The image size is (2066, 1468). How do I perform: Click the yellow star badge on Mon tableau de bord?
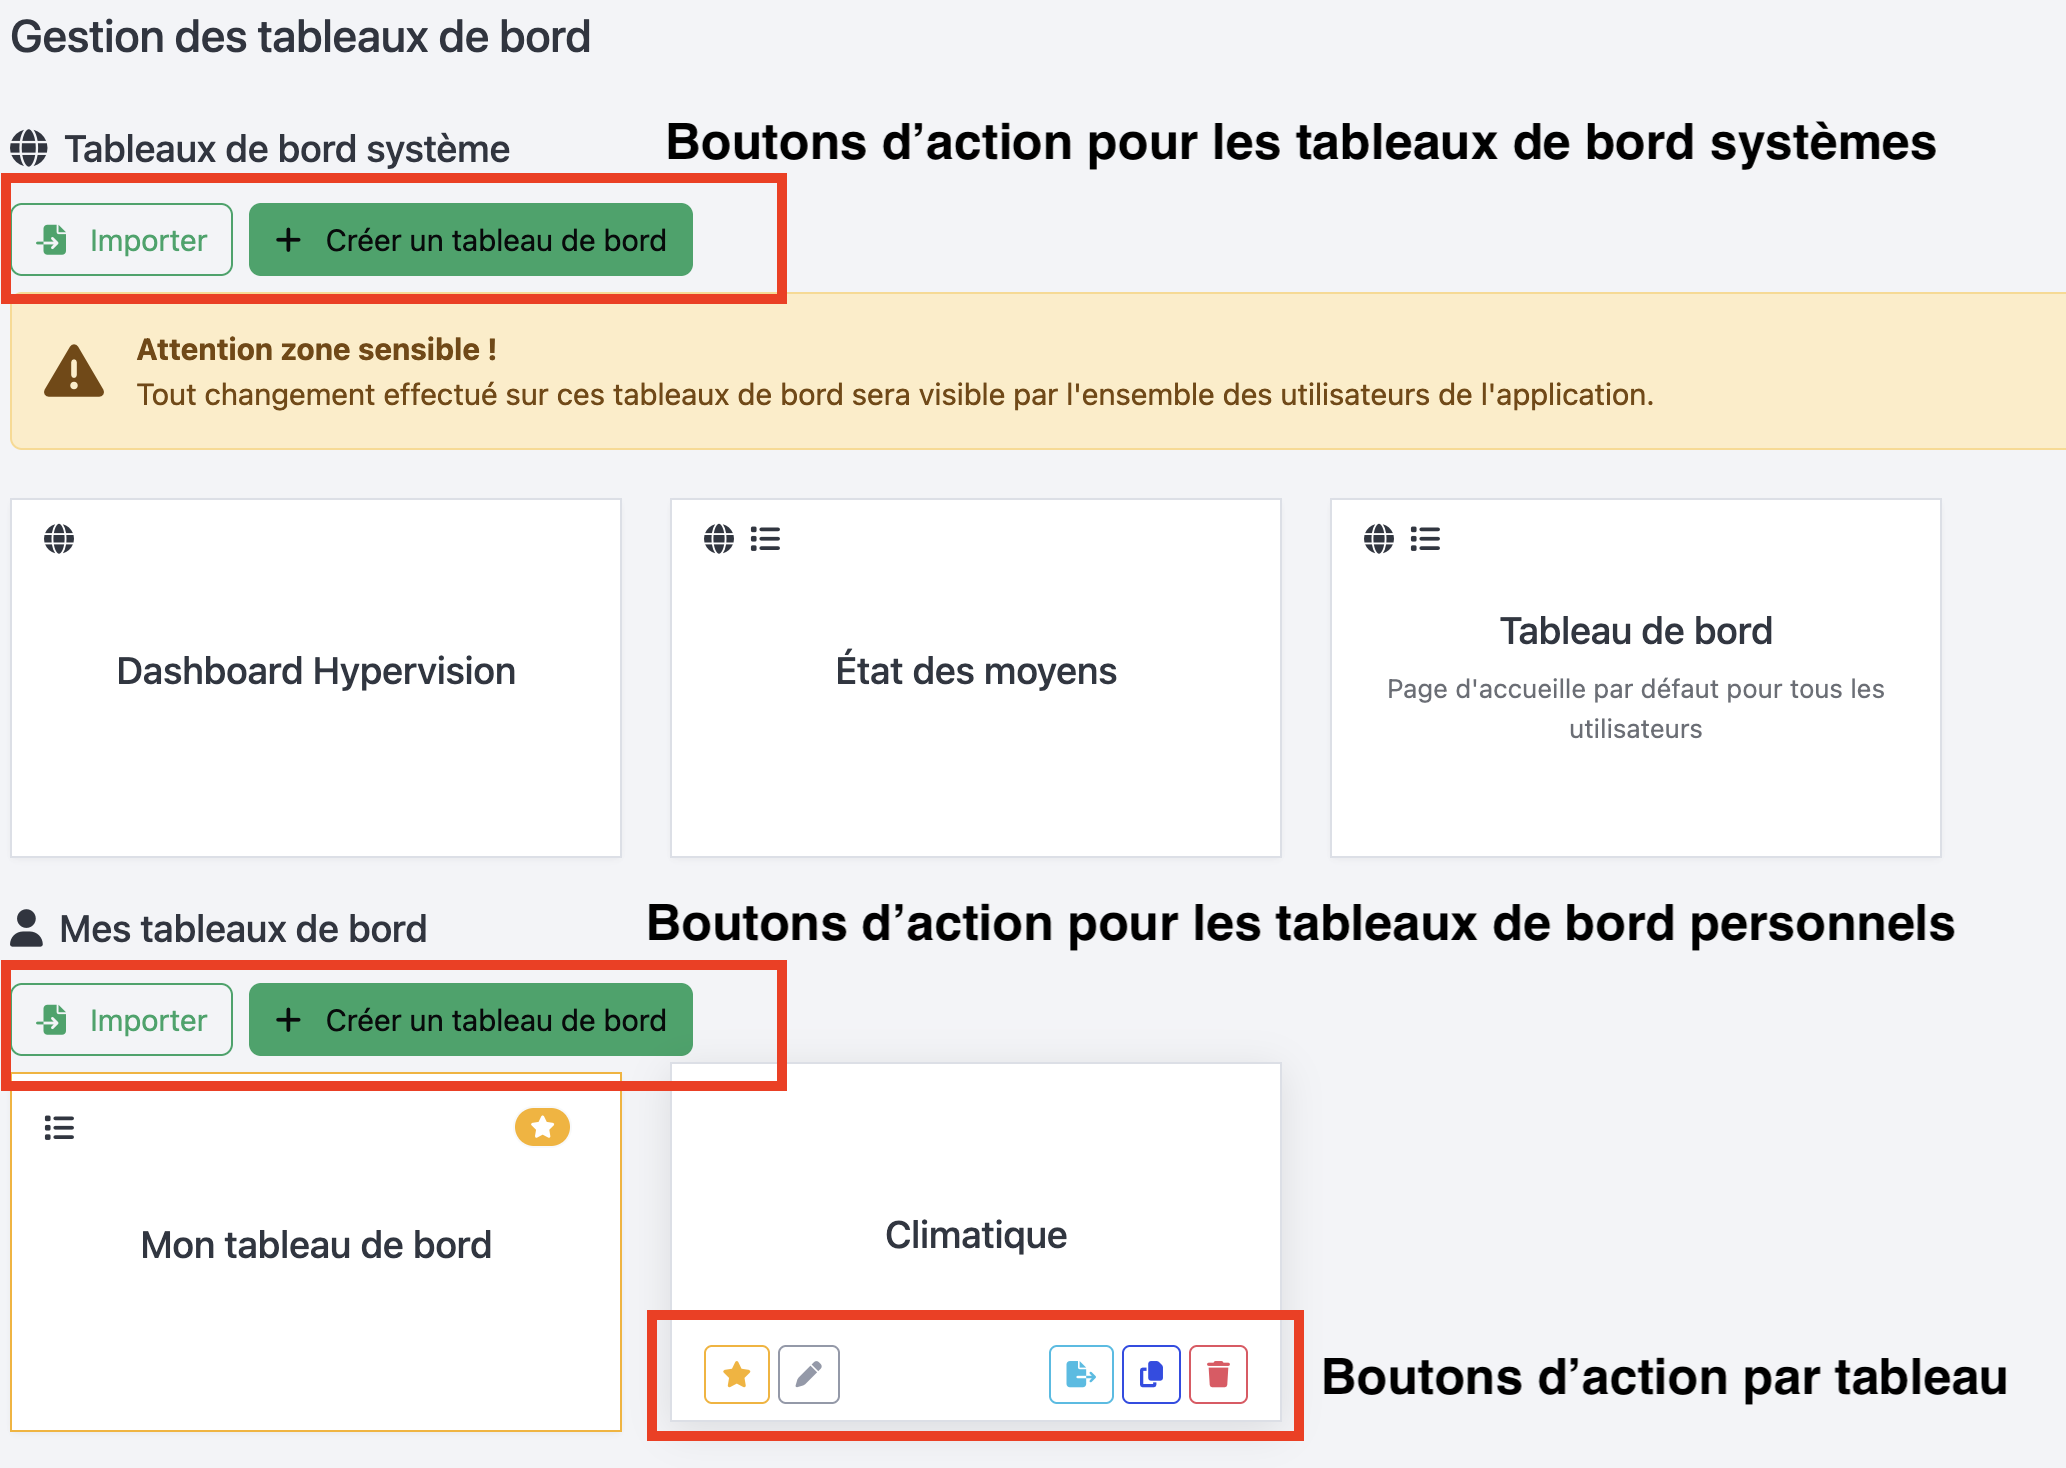[542, 1127]
